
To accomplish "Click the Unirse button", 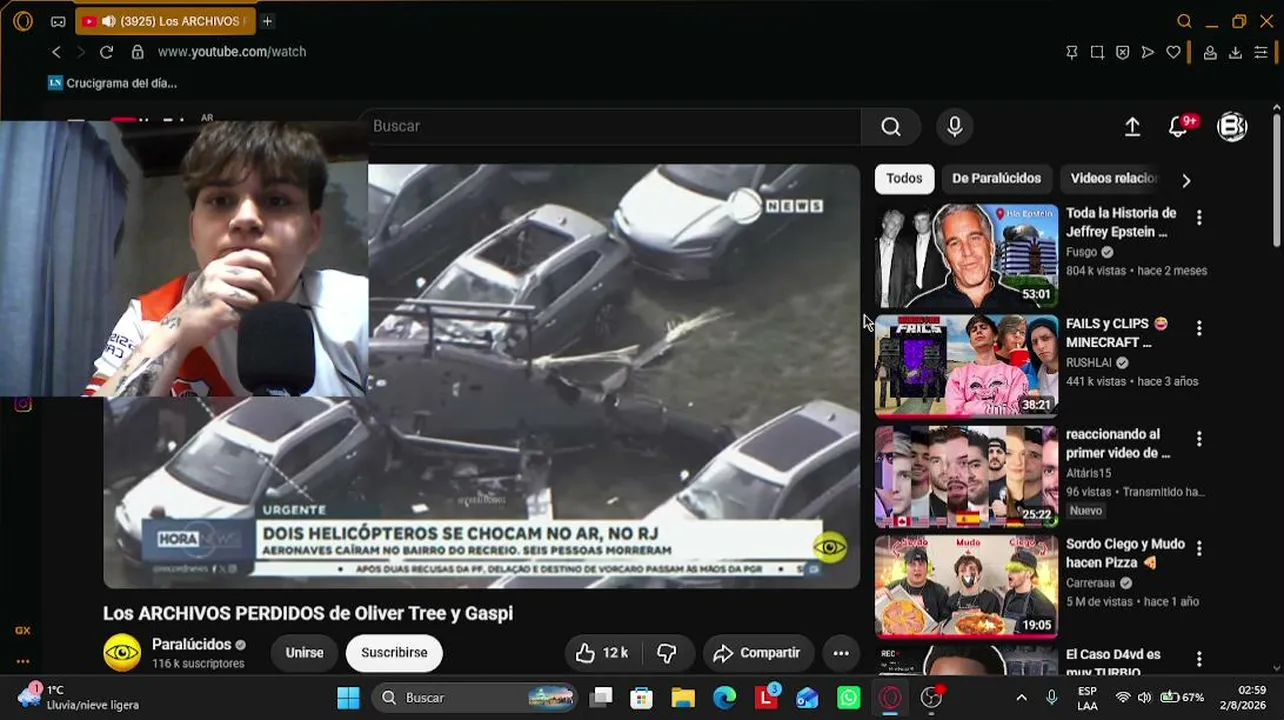I will tap(304, 653).
